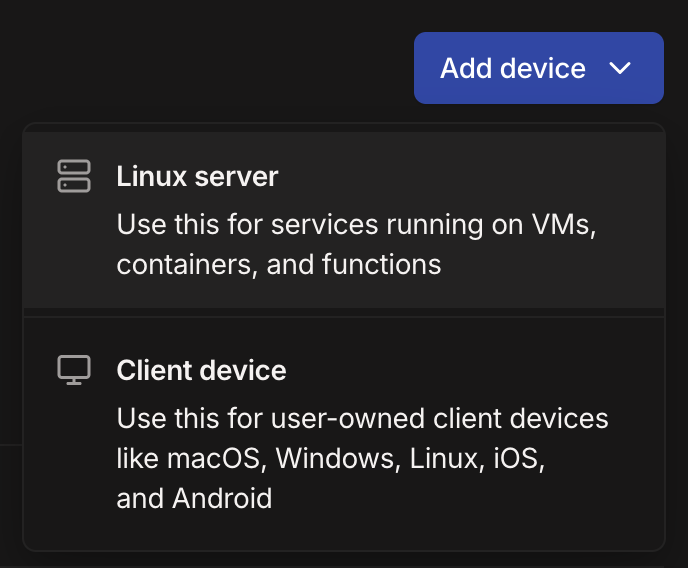Viewport: 688px width, 568px height.
Task: Click the "Linux server" heading text
Action: point(197,177)
